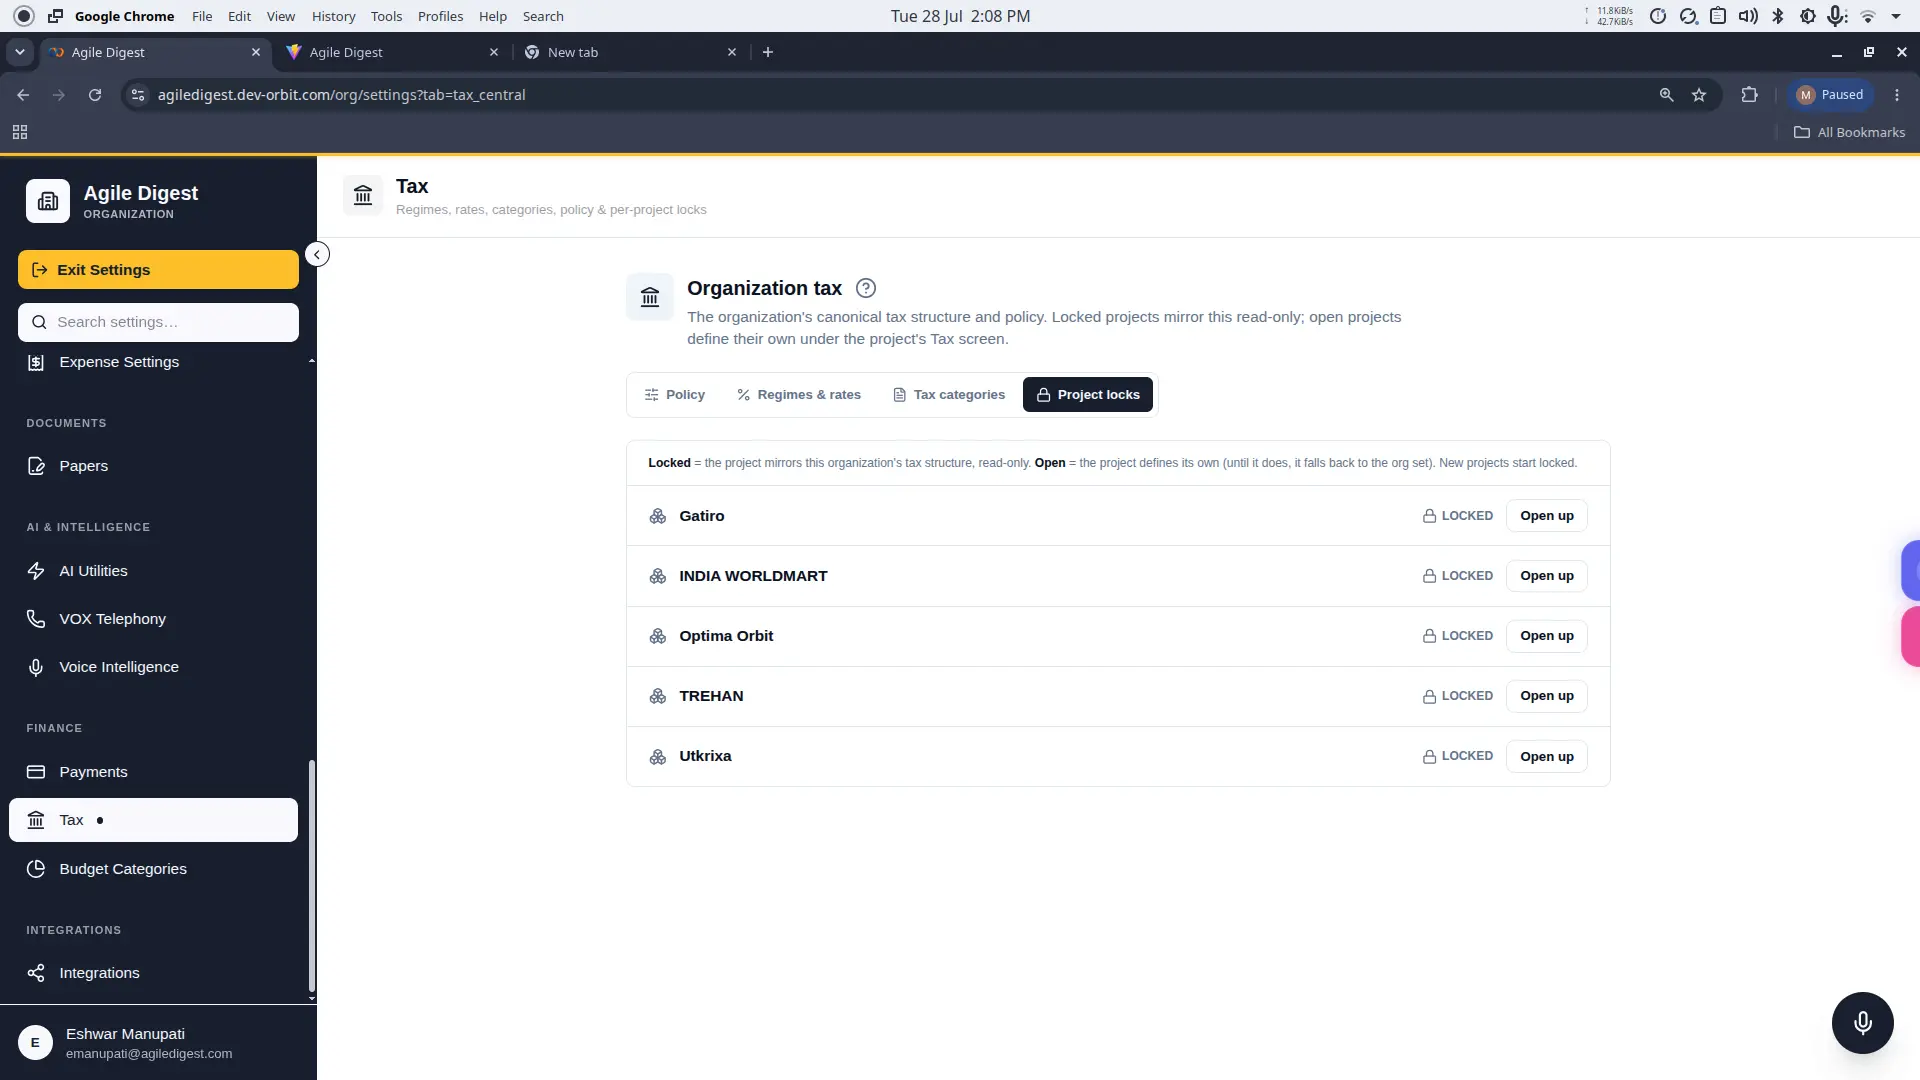Click the date and time in top bar
The image size is (1920, 1080).
[960, 16]
